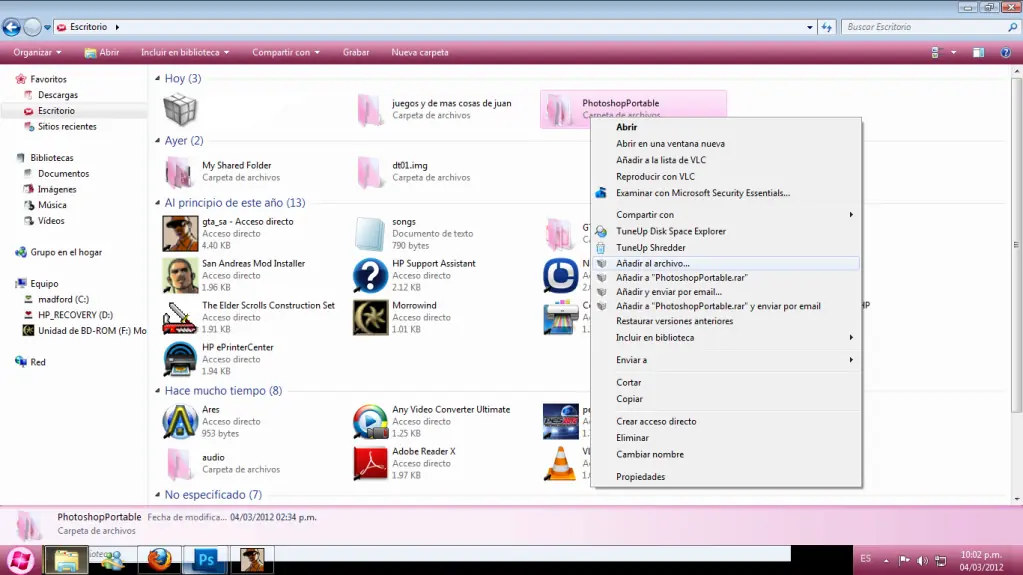Screen dimensions: 1023x575
Task: Select the gta_sa shortcut icon
Action: (x=180, y=233)
